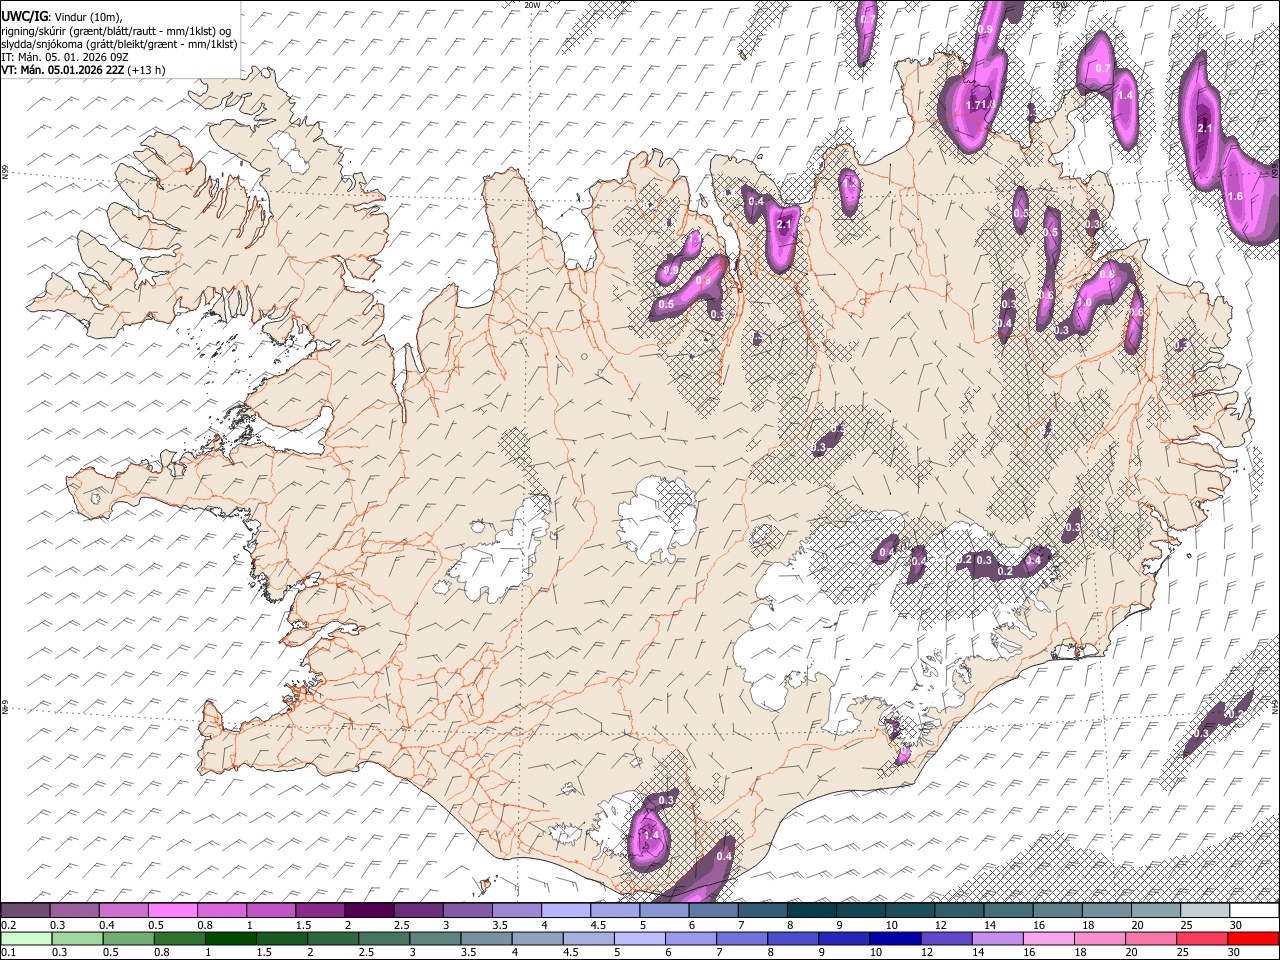The height and width of the screenshot is (960, 1280).
Task: Click the '20W' longitude label at top
Action: click(x=532, y=5)
